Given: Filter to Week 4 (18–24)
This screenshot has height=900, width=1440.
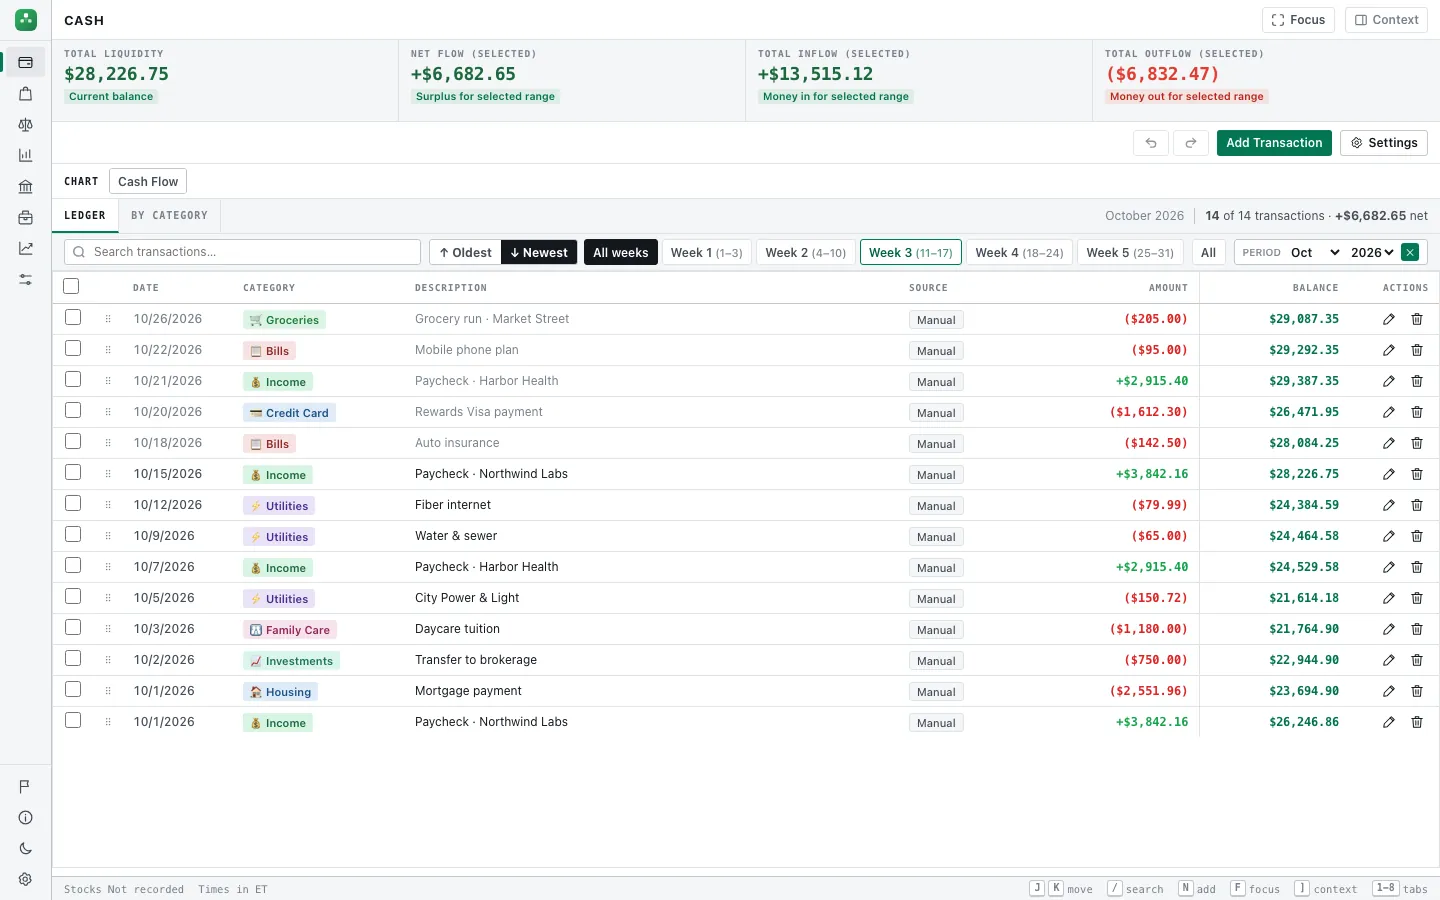Looking at the screenshot, I should [1019, 252].
